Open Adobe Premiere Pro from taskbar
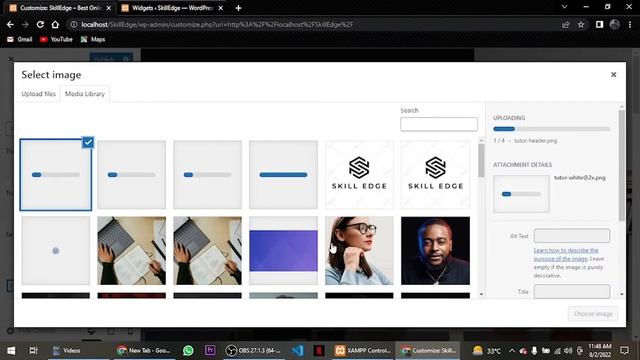640x360 pixels. 210,350
